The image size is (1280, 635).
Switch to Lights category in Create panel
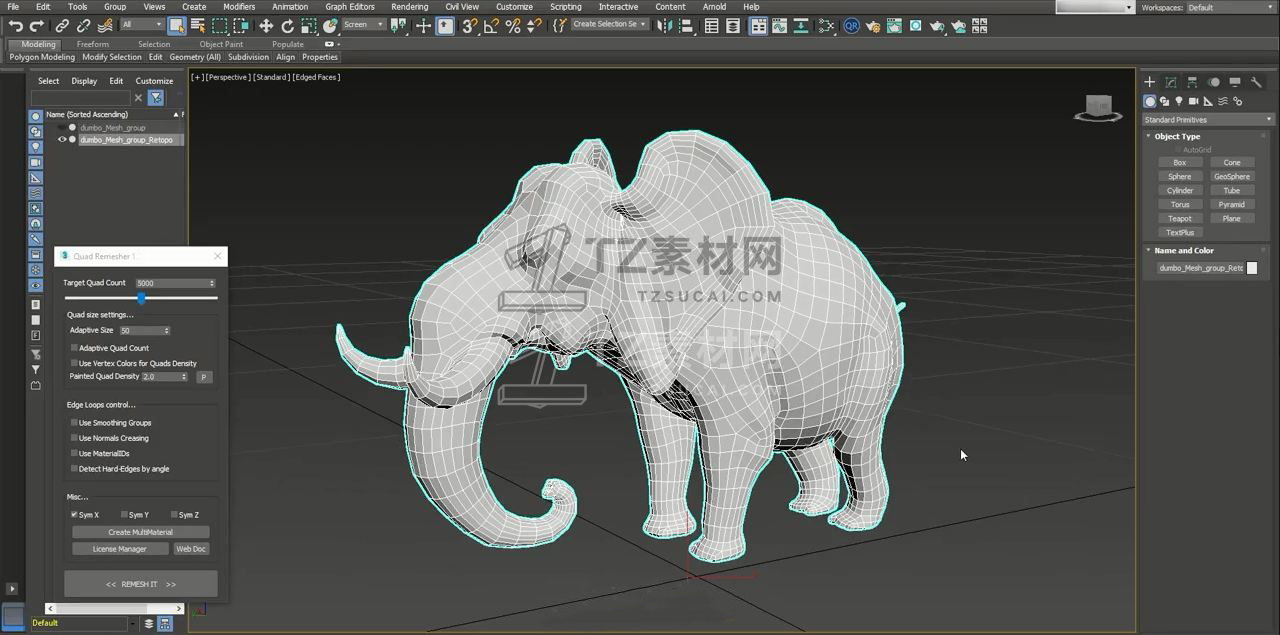[1179, 101]
